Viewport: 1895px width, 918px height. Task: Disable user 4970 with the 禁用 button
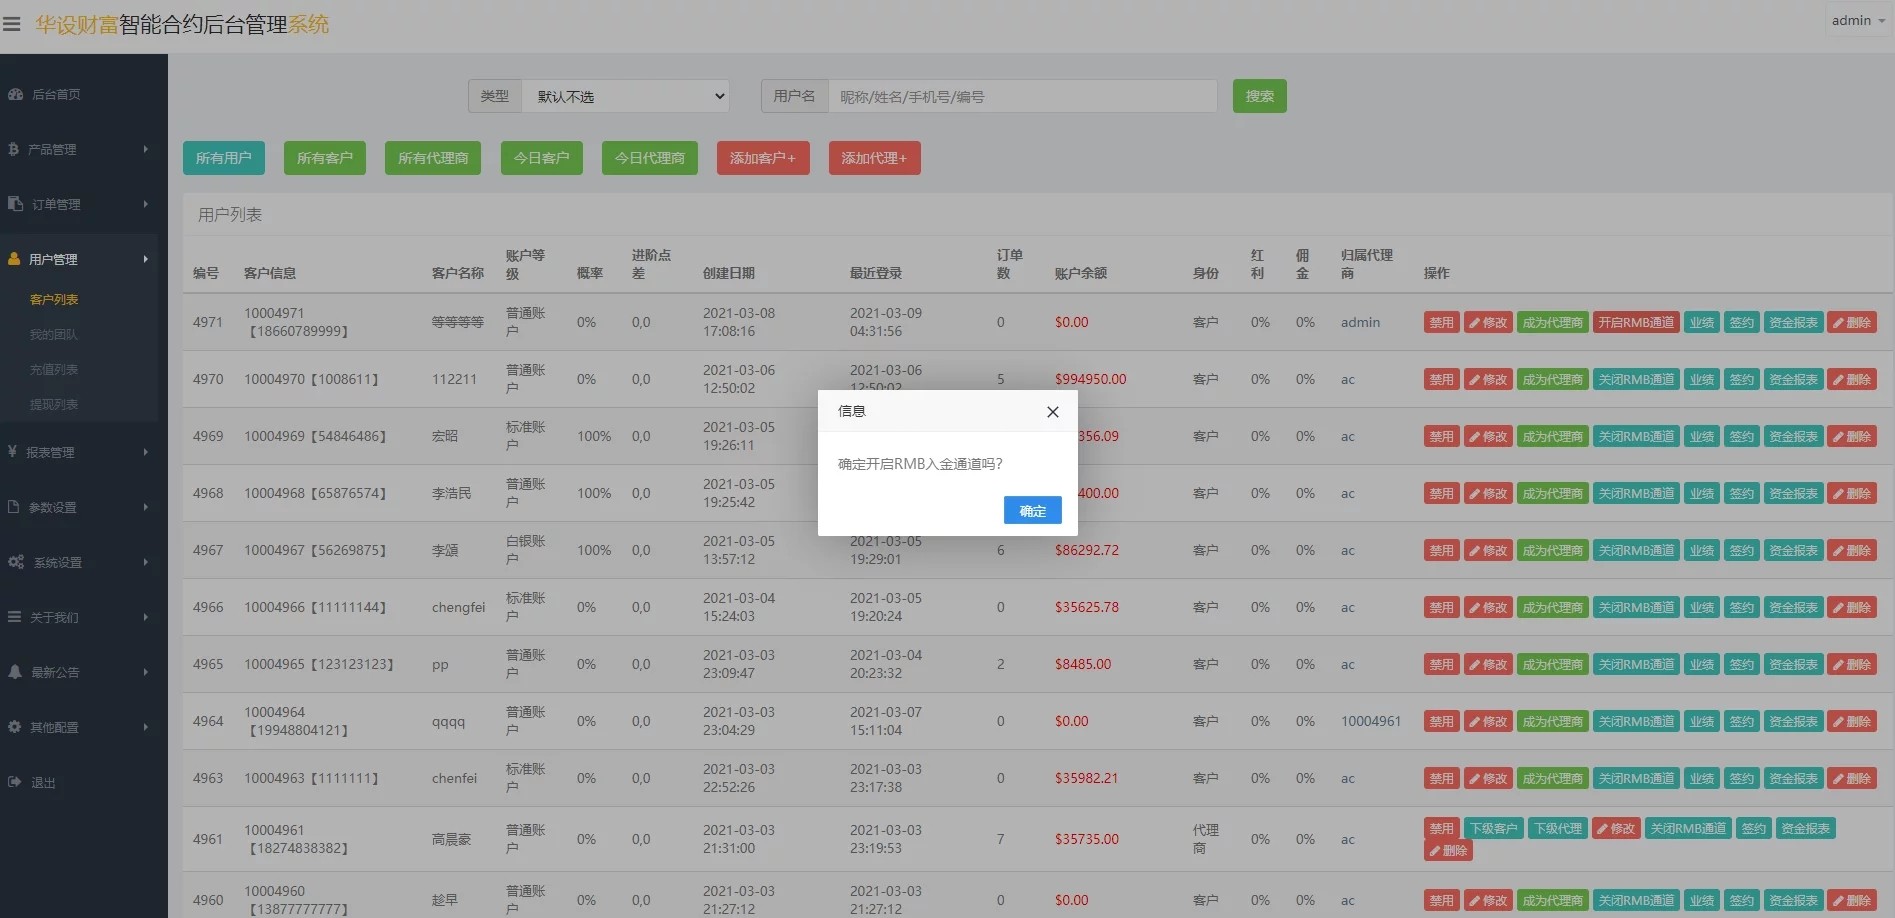[x=1440, y=379]
